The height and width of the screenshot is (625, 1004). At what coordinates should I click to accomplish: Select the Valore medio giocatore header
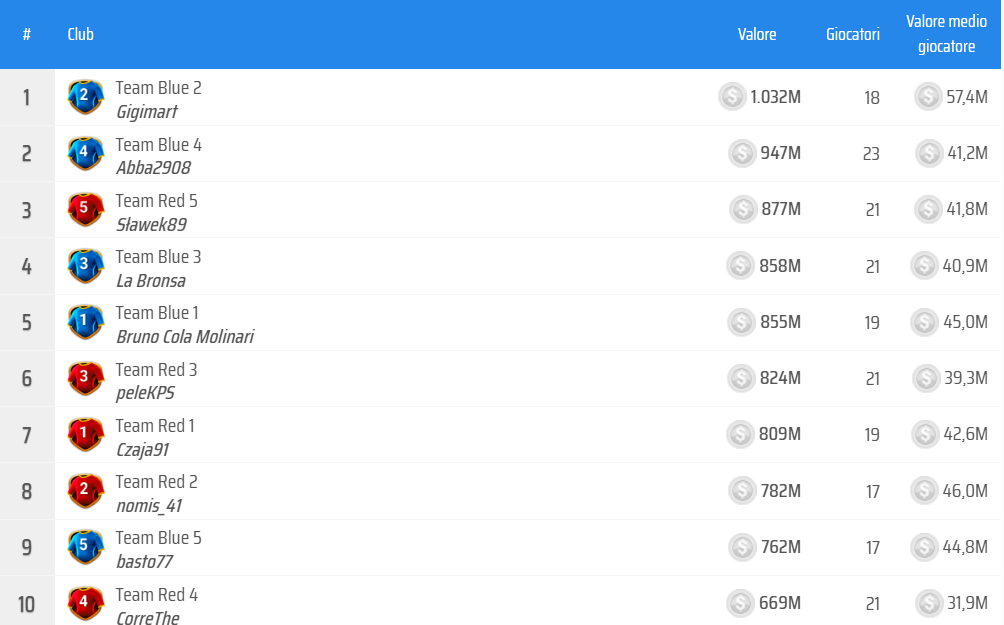coord(946,34)
